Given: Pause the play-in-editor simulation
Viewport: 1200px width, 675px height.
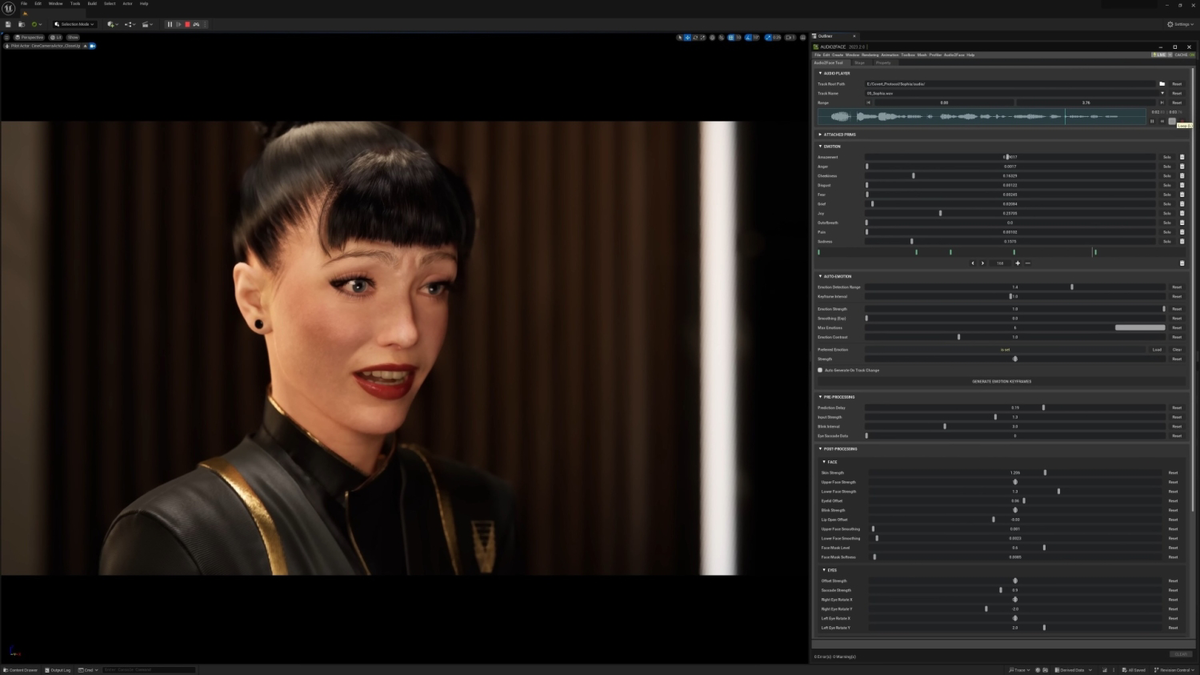Looking at the screenshot, I should coord(170,24).
